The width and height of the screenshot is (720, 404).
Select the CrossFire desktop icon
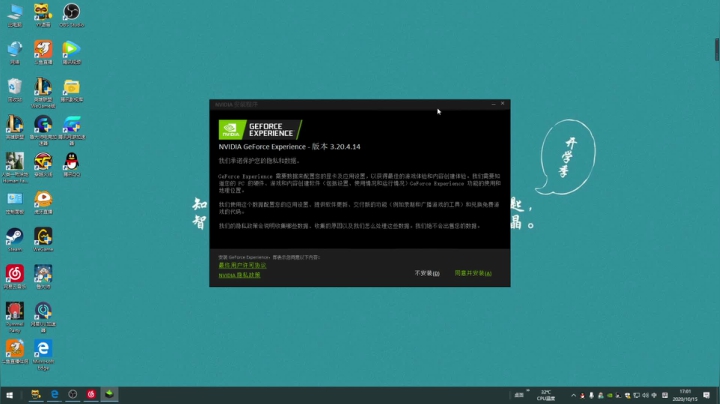tap(43, 165)
